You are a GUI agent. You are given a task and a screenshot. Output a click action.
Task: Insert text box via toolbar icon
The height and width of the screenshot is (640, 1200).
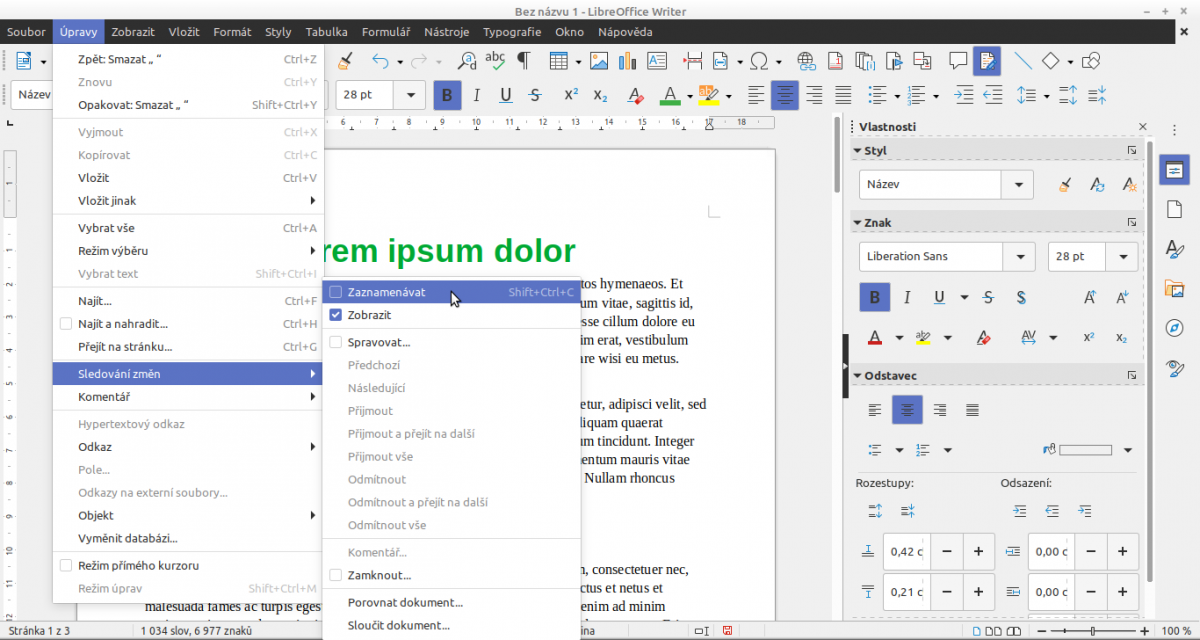point(657,61)
